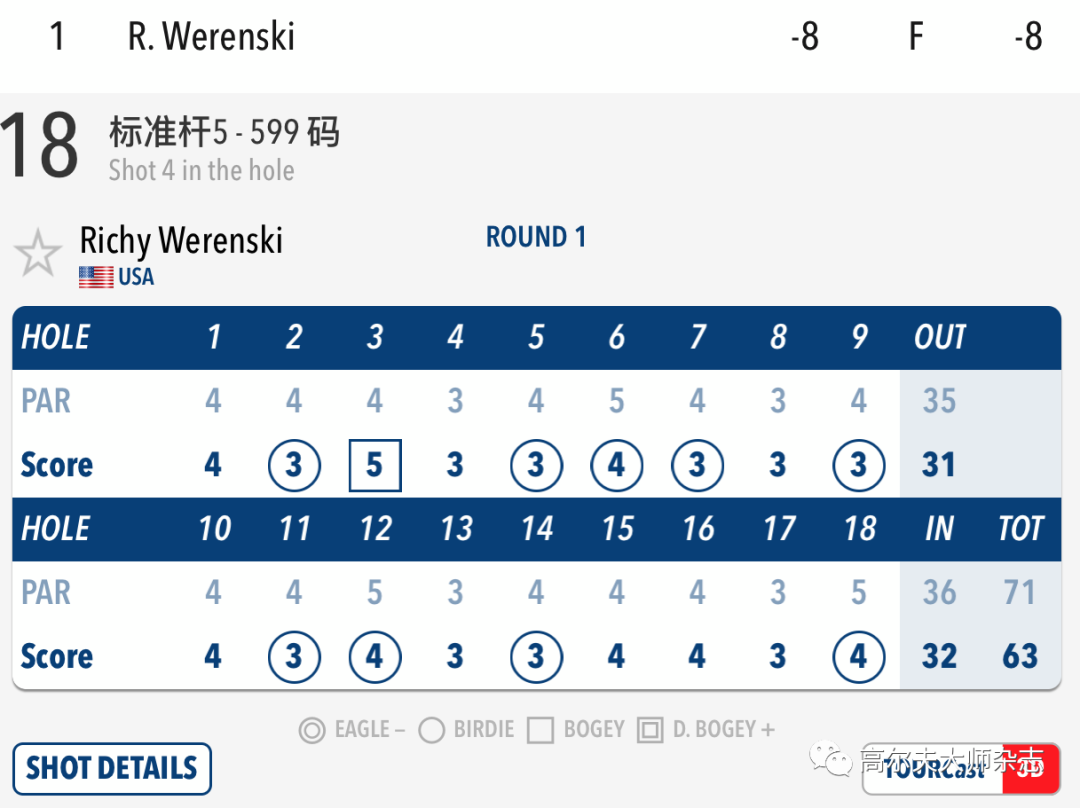Select the OUT total score of 31
This screenshot has width=1080, height=808.
tap(938, 466)
